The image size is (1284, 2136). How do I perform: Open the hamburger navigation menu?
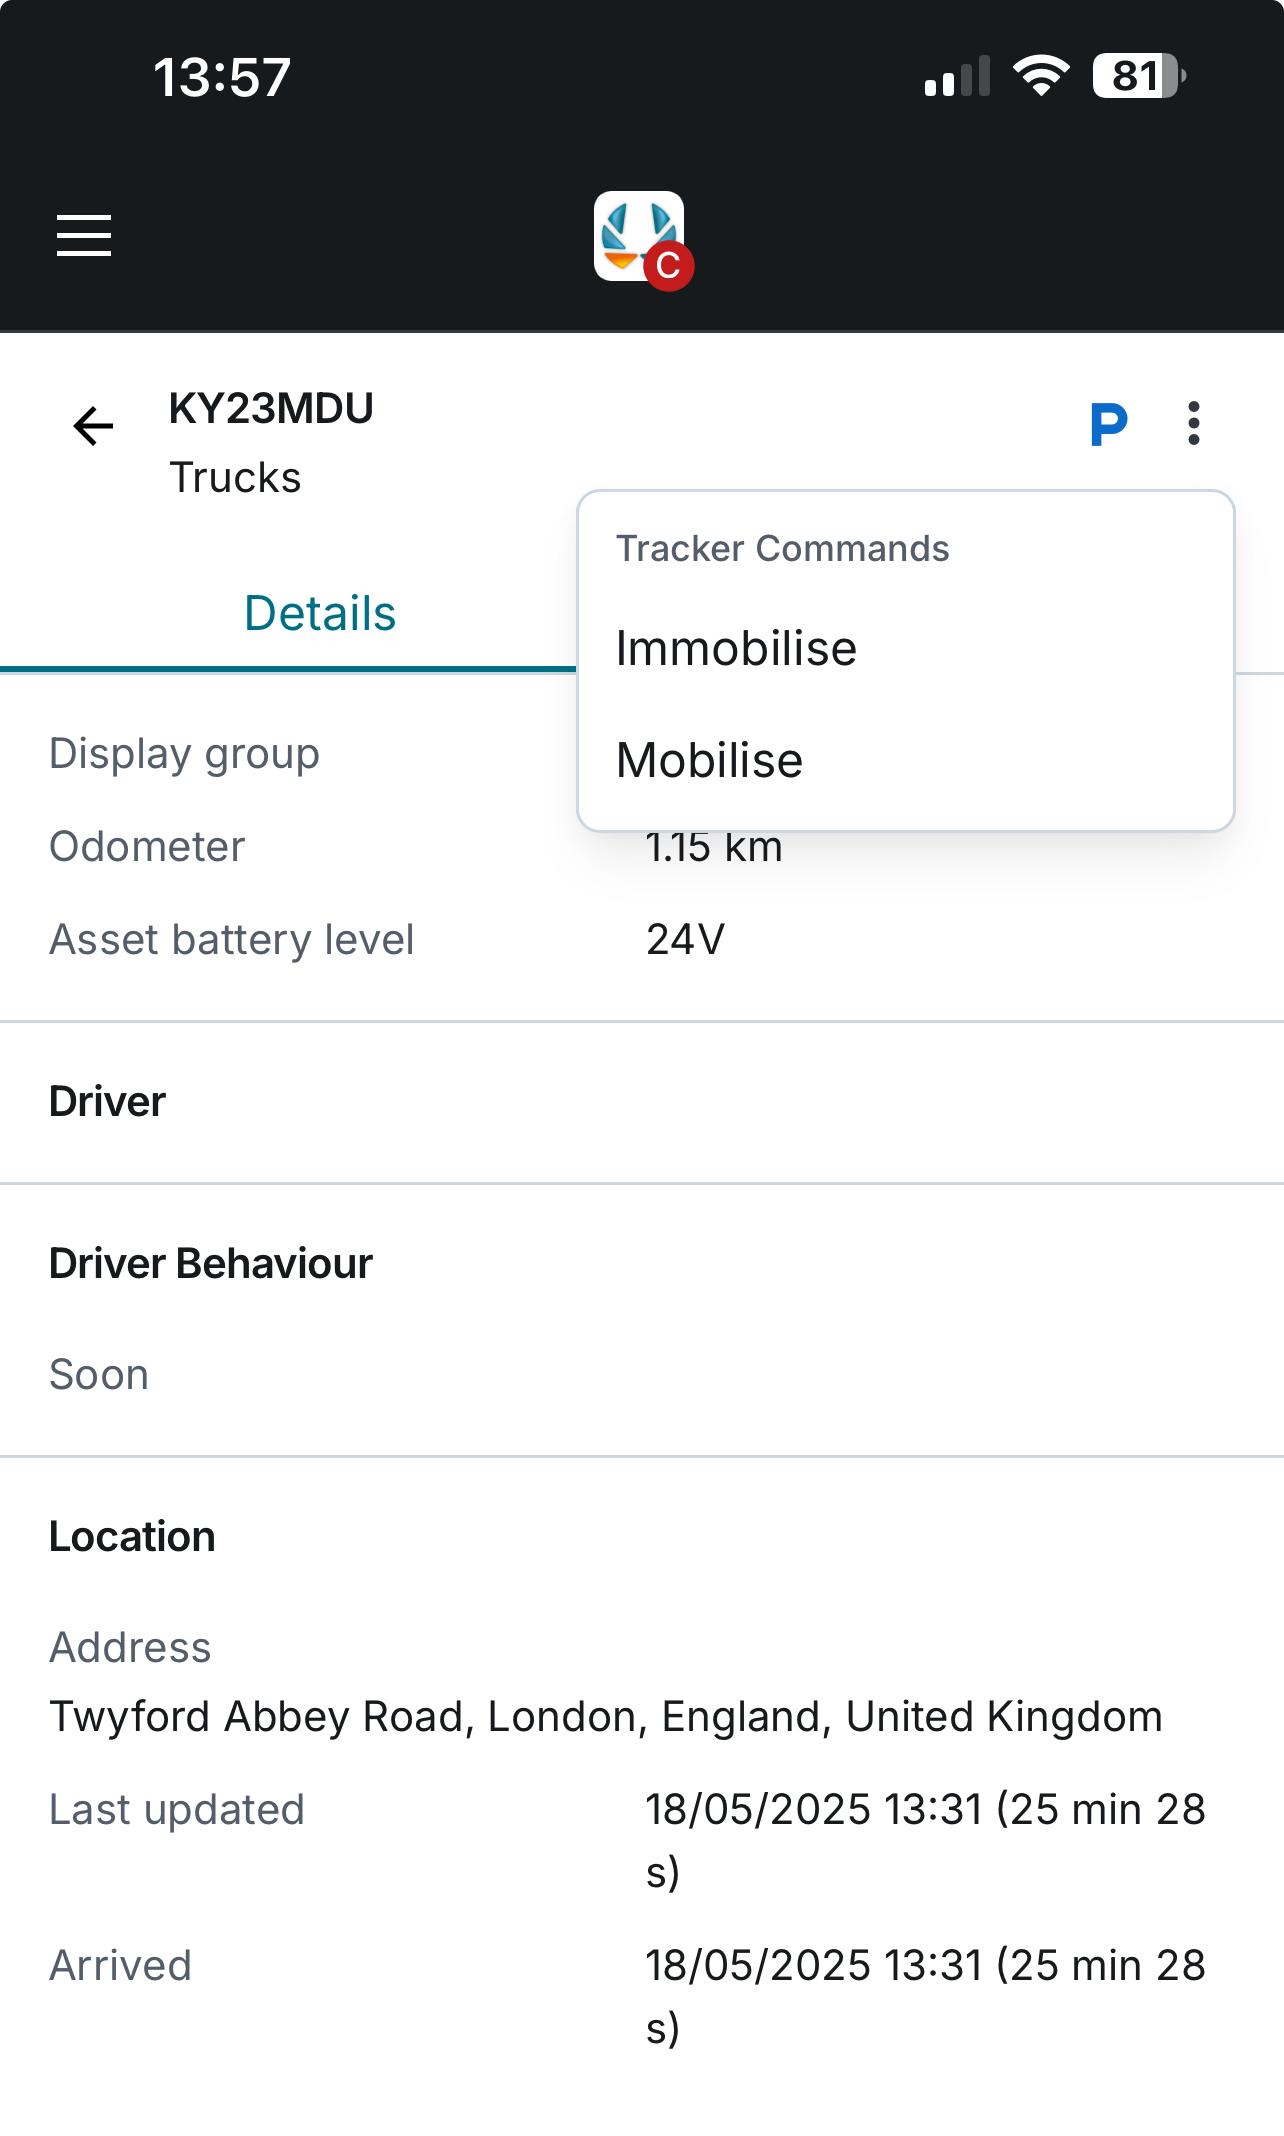[84, 235]
